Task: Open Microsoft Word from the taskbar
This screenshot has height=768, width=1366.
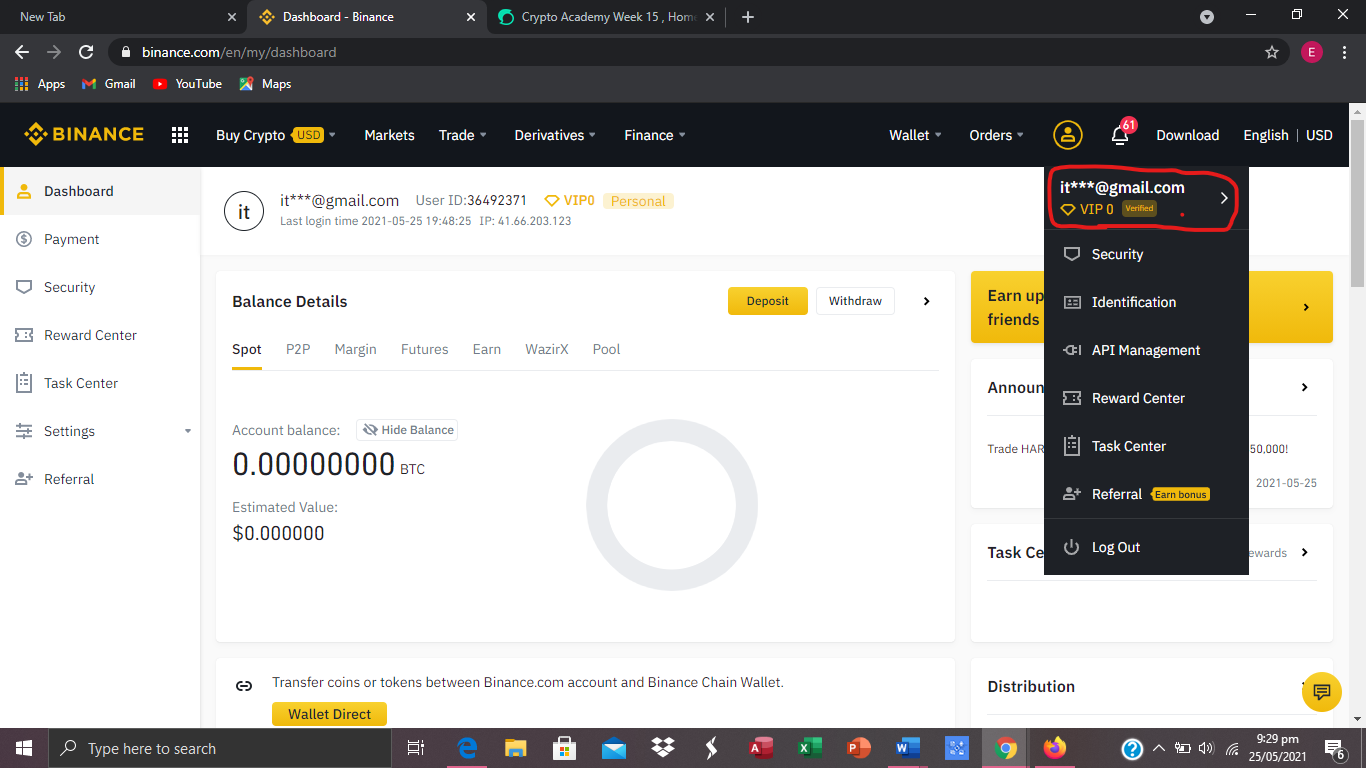Action: (x=907, y=748)
